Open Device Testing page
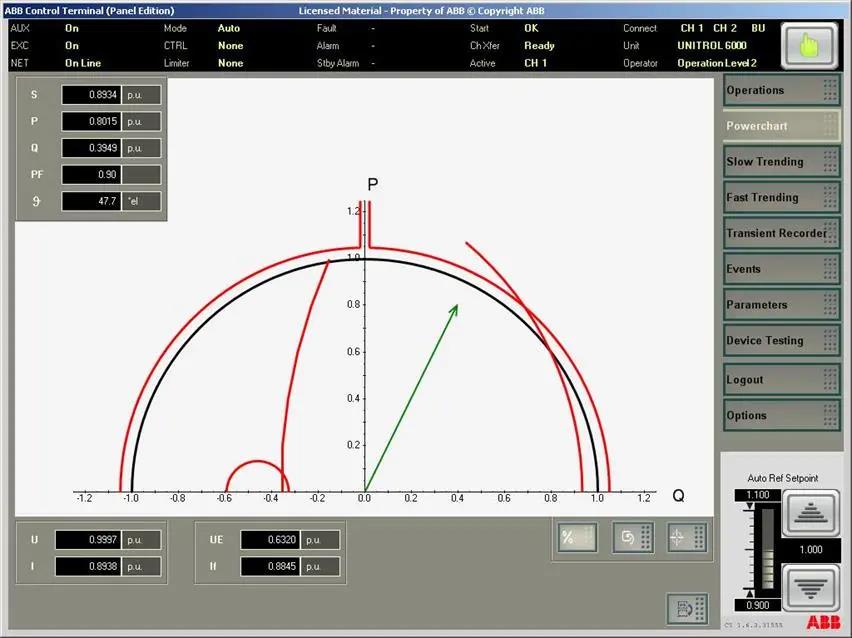The width and height of the screenshot is (852, 638). point(781,341)
